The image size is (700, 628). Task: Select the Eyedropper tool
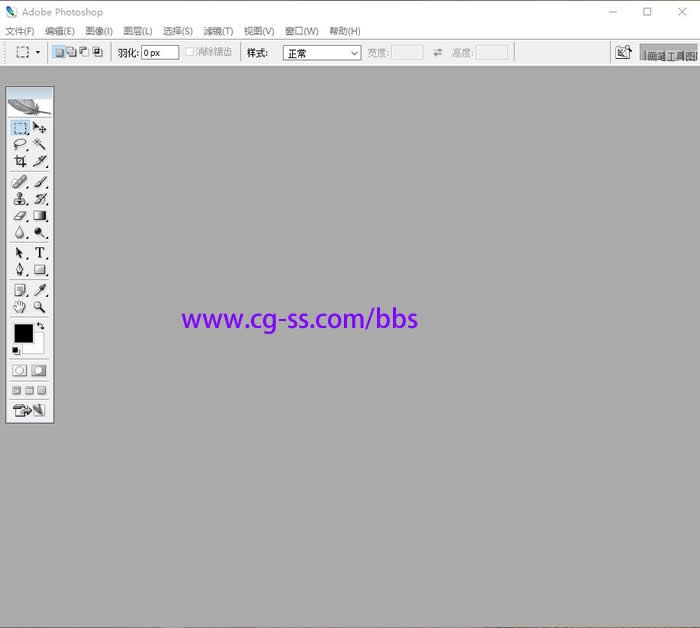(40, 290)
